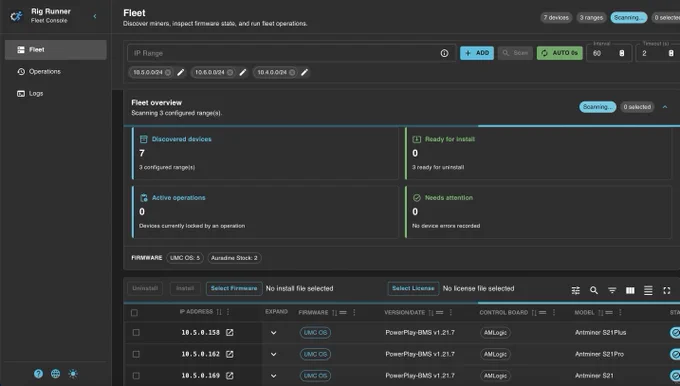The width and height of the screenshot is (680, 386).
Task: Sort by FIRMWARE column
Action: click(334, 312)
